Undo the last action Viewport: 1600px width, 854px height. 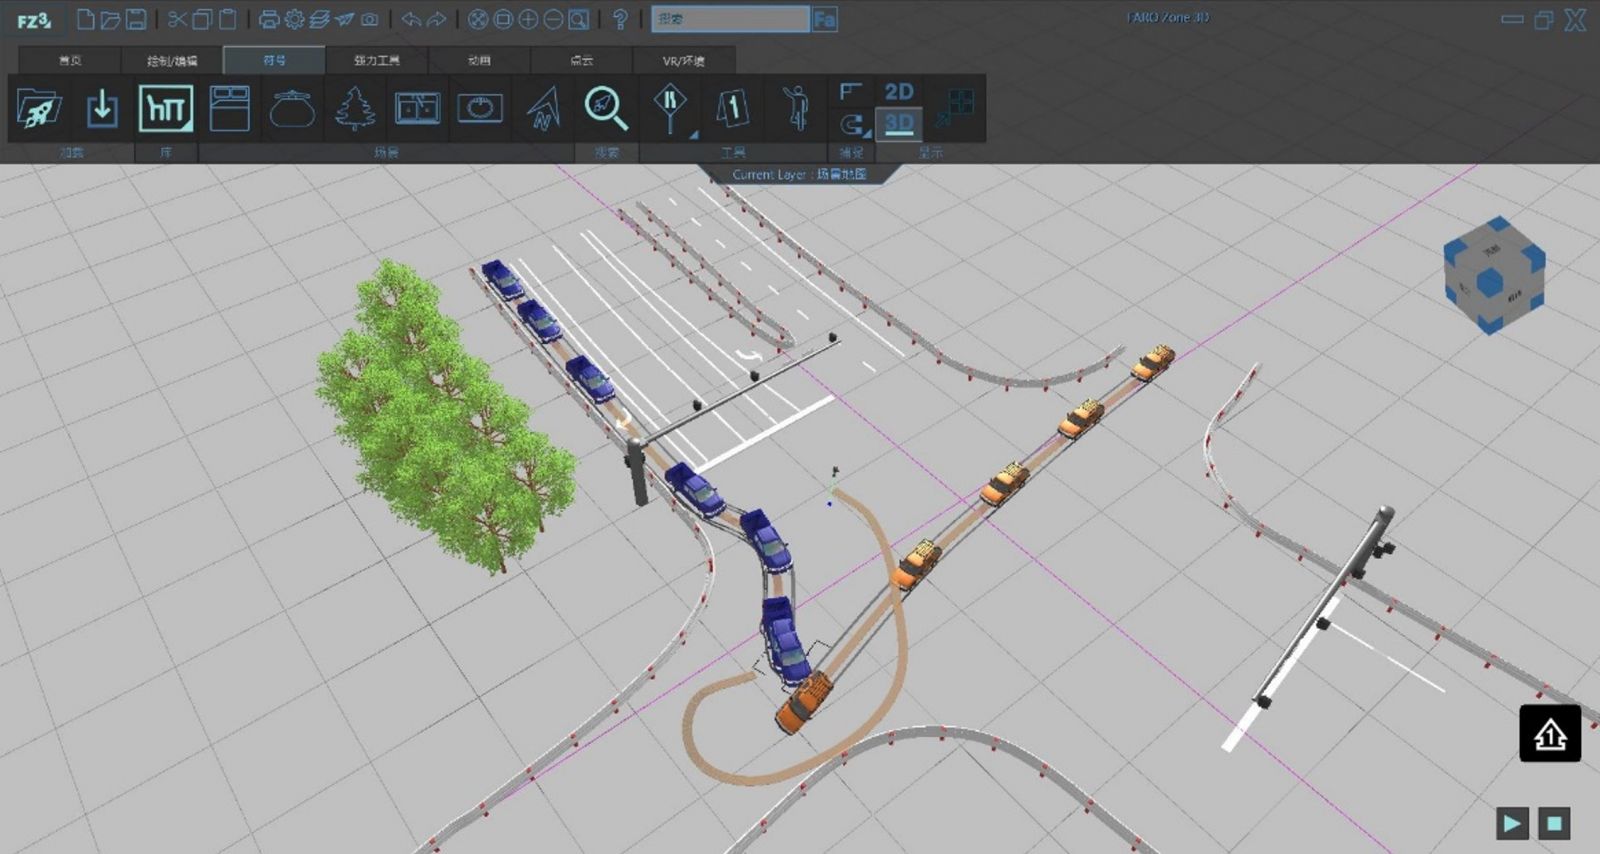click(411, 19)
